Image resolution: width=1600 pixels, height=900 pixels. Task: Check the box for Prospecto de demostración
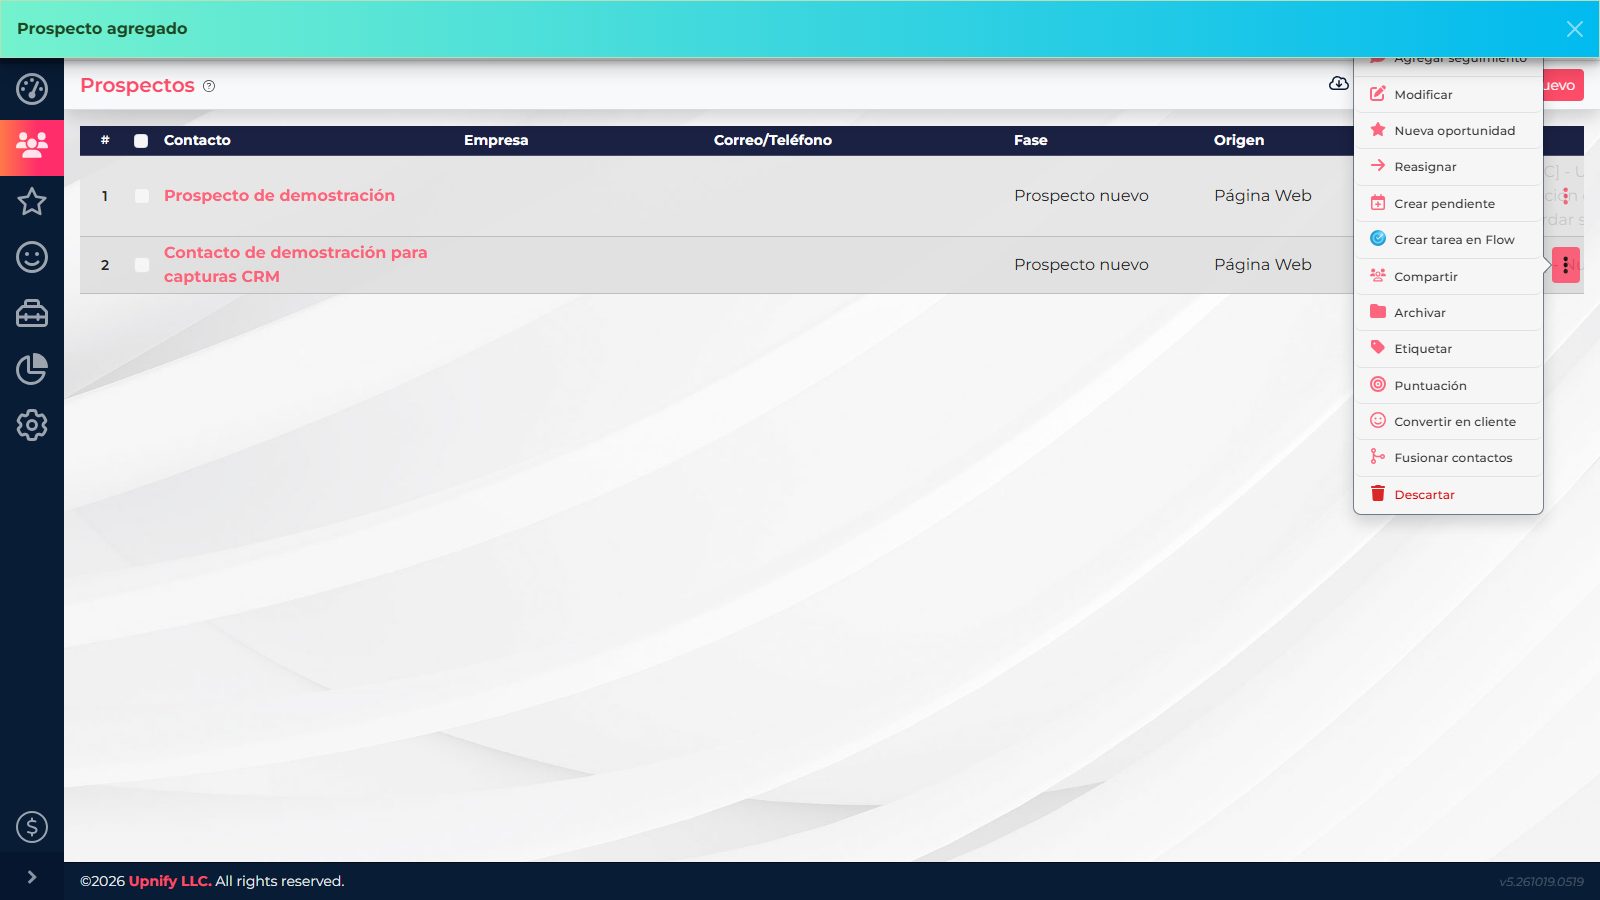coord(142,196)
